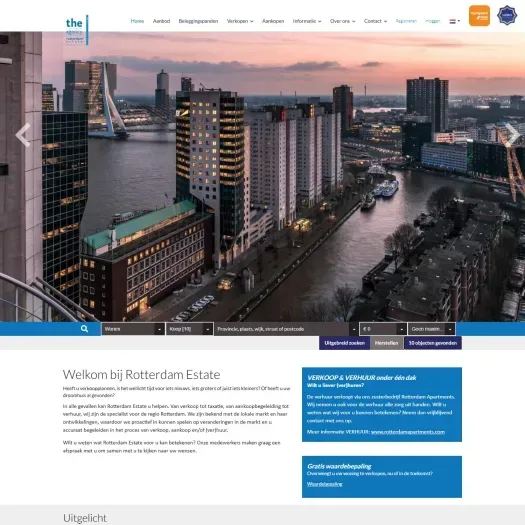The height and width of the screenshot is (525, 525).
Task: Open the www.rotterdamapartments.com link
Action: pyautogui.click(x=408, y=432)
